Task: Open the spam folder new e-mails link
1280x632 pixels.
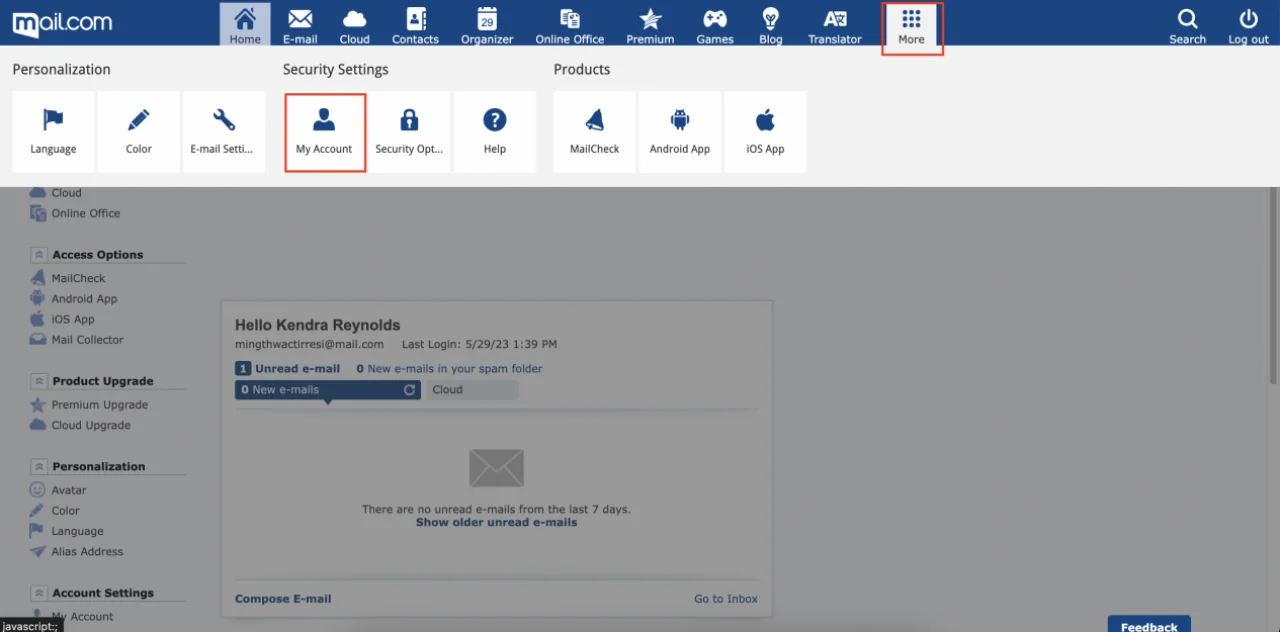Action: coord(449,369)
